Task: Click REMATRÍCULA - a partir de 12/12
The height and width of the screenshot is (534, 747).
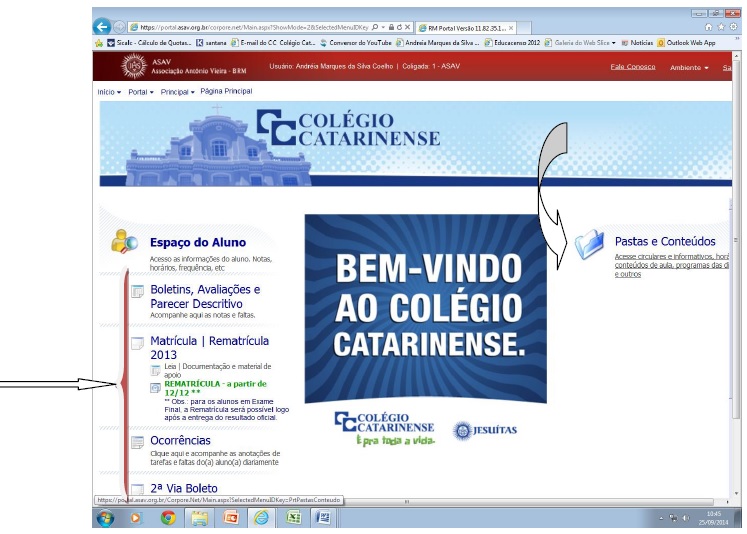Action: [x=215, y=388]
